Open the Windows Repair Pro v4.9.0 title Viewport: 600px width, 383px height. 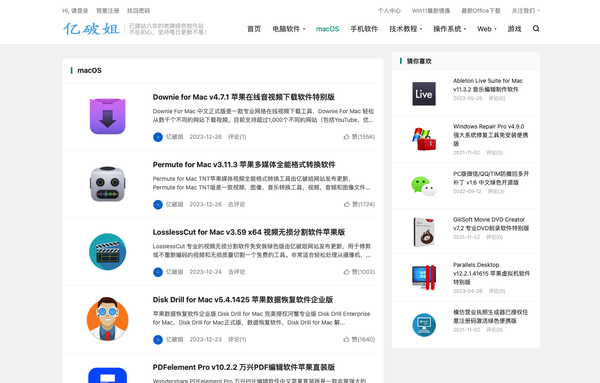tap(491, 135)
